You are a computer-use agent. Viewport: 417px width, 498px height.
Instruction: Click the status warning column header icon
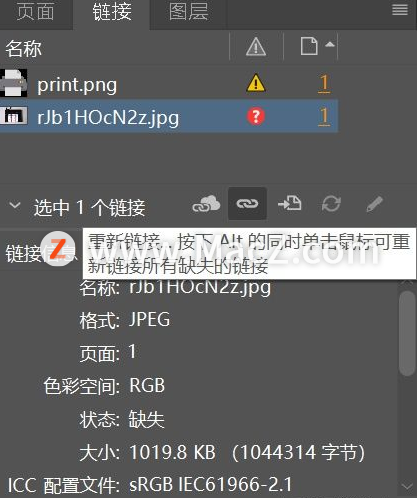[256, 46]
